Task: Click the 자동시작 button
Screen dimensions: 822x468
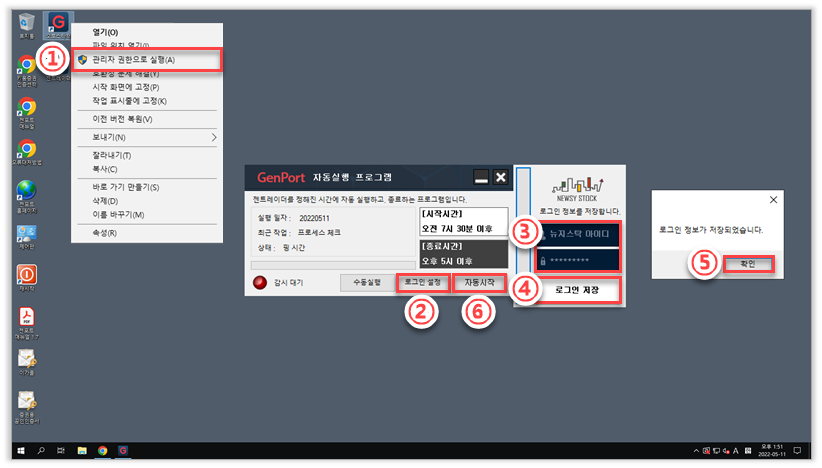Action: (479, 283)
